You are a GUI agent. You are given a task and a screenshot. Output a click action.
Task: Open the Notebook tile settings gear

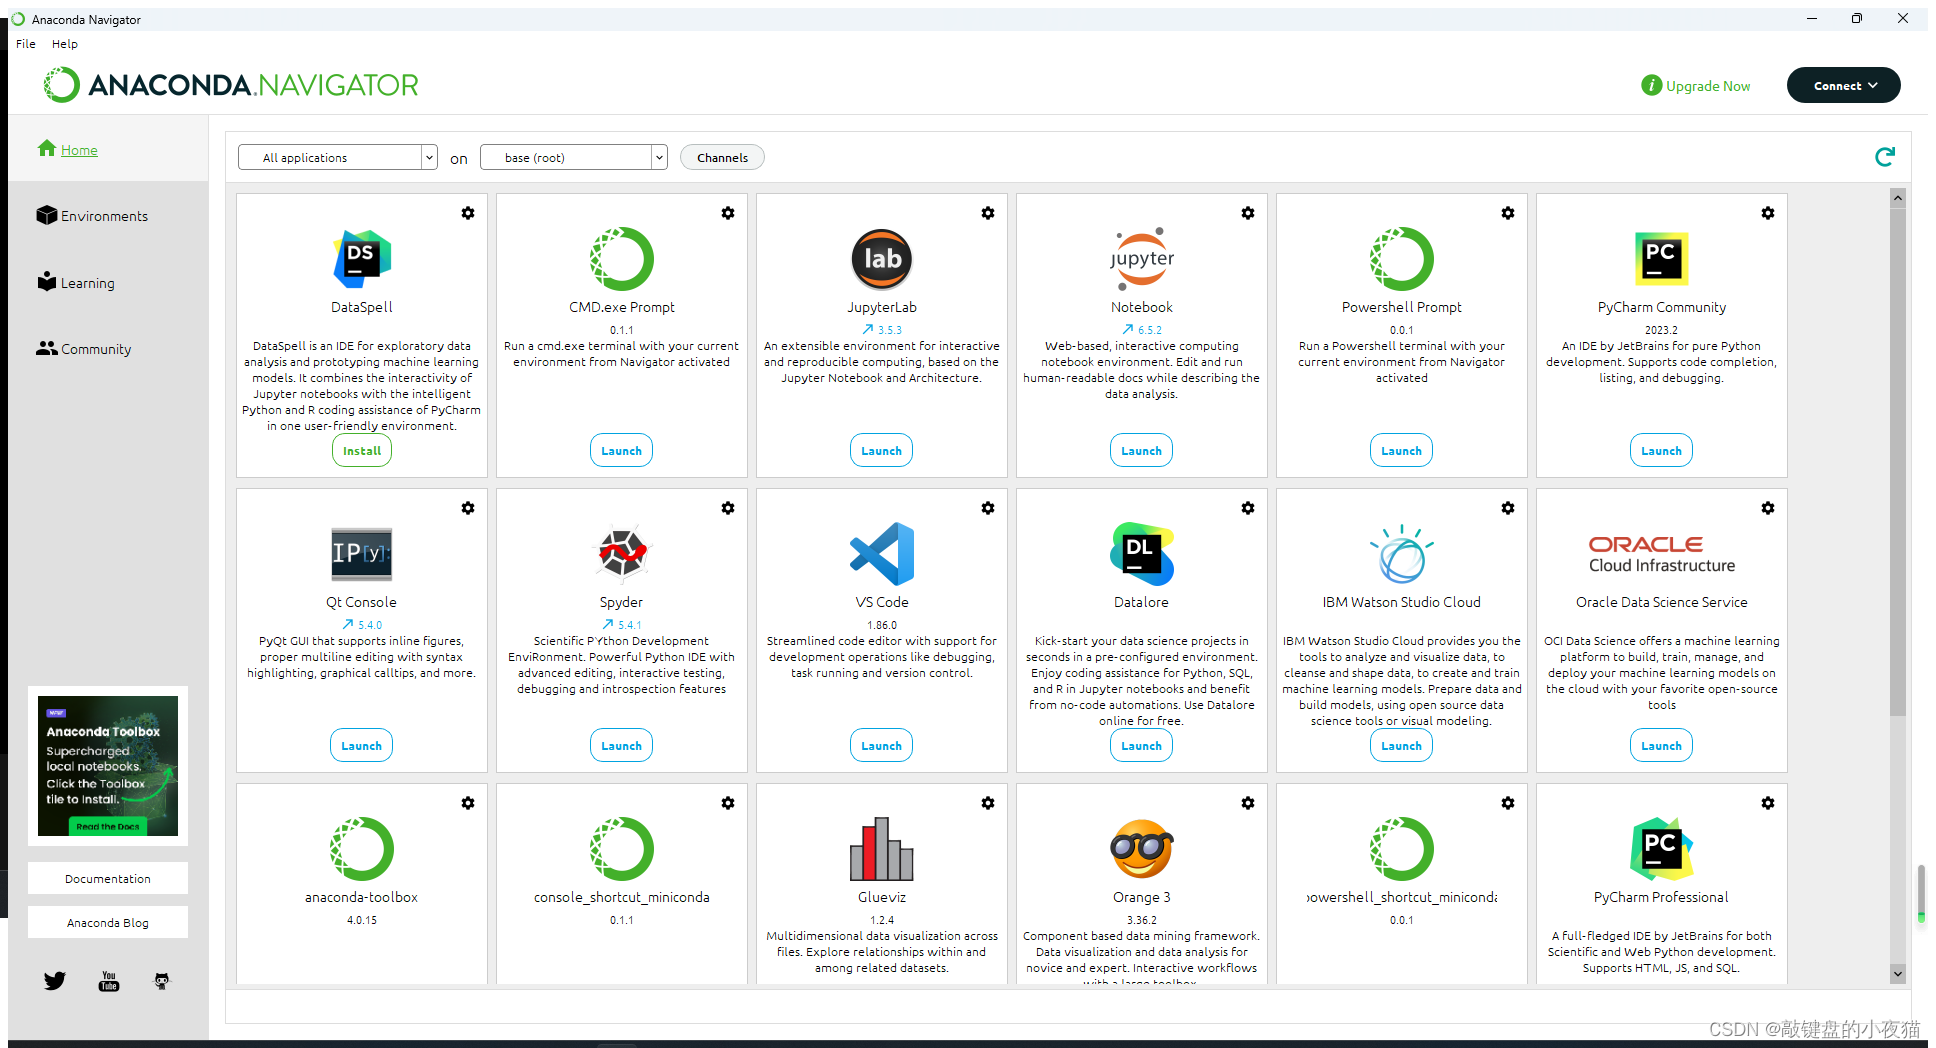[x=1248, y=213]
